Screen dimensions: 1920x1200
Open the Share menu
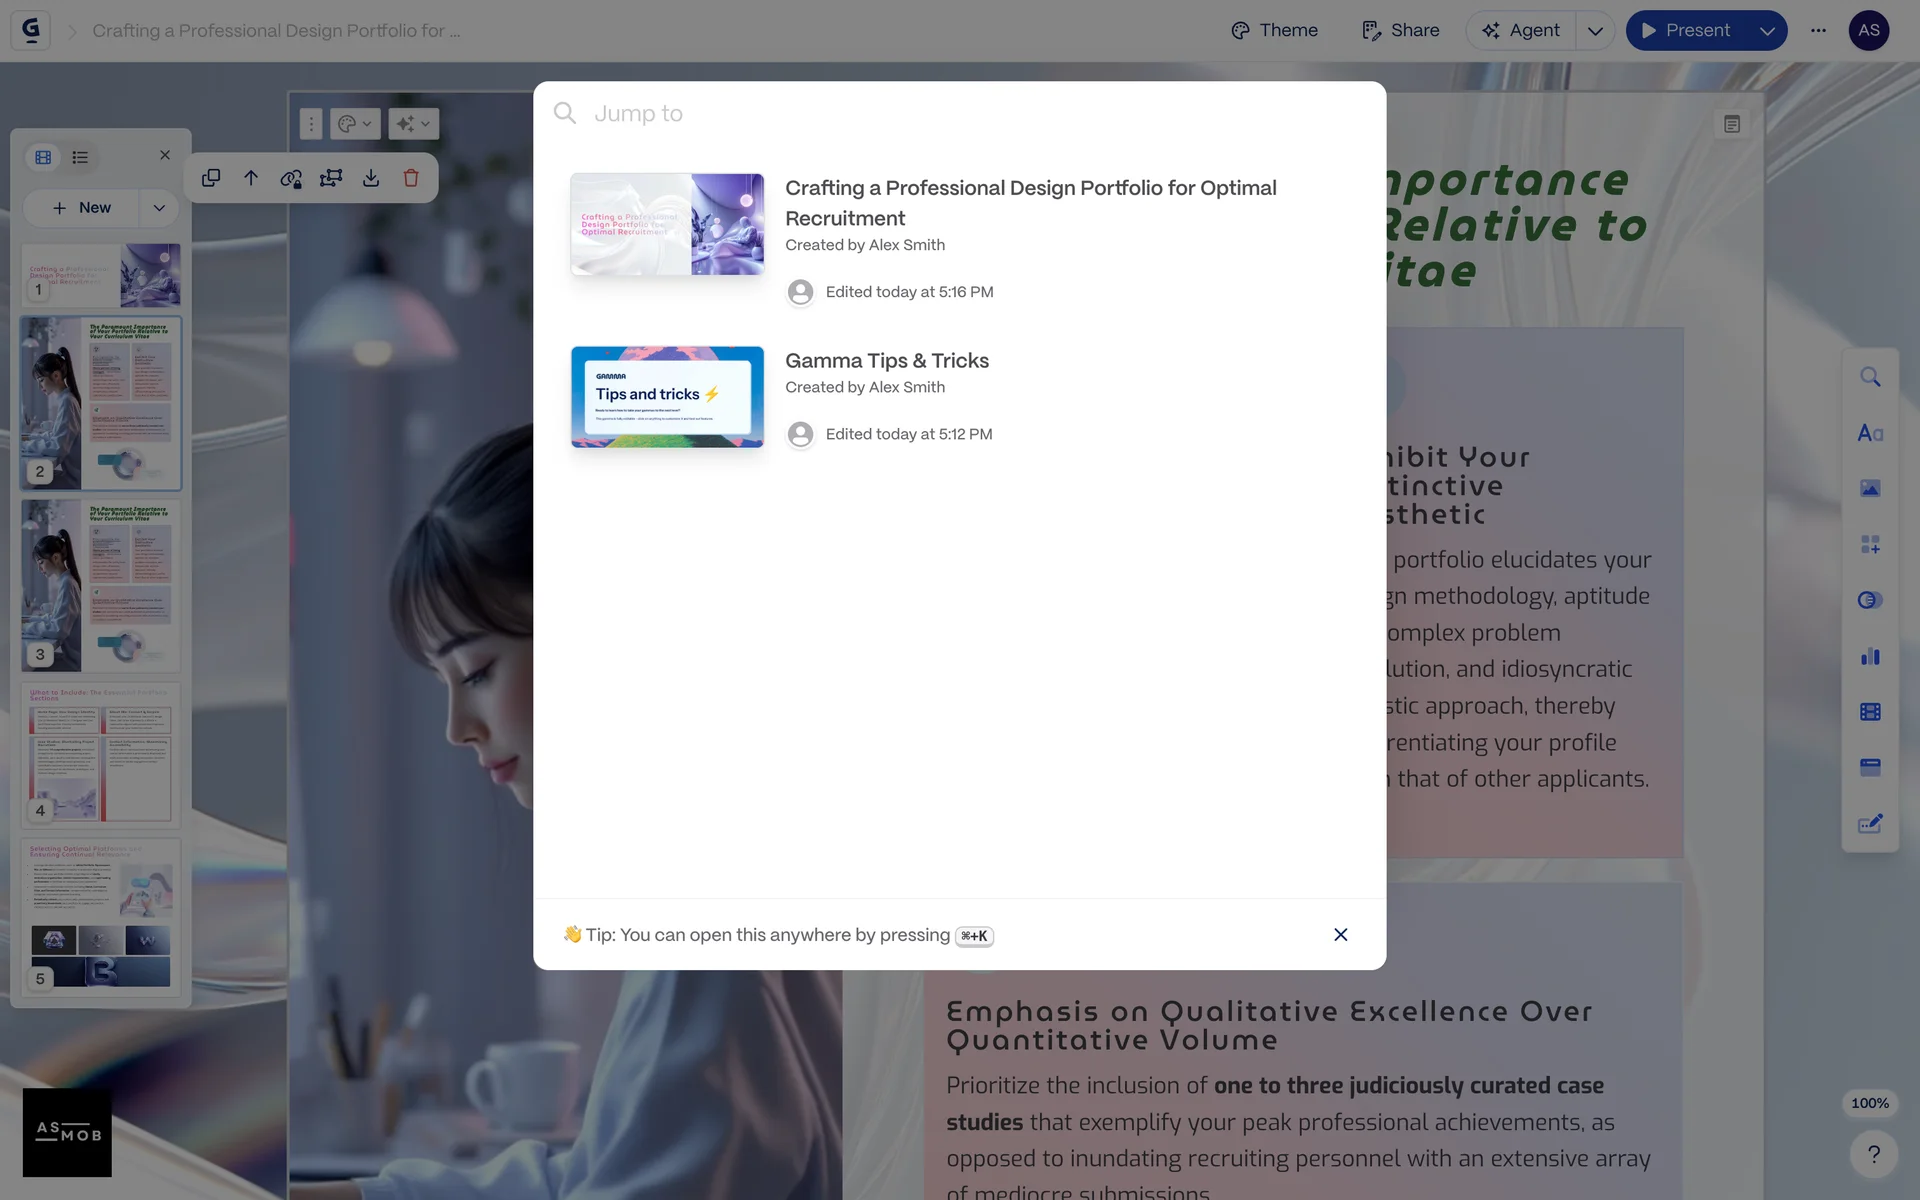pos(1400,31)
